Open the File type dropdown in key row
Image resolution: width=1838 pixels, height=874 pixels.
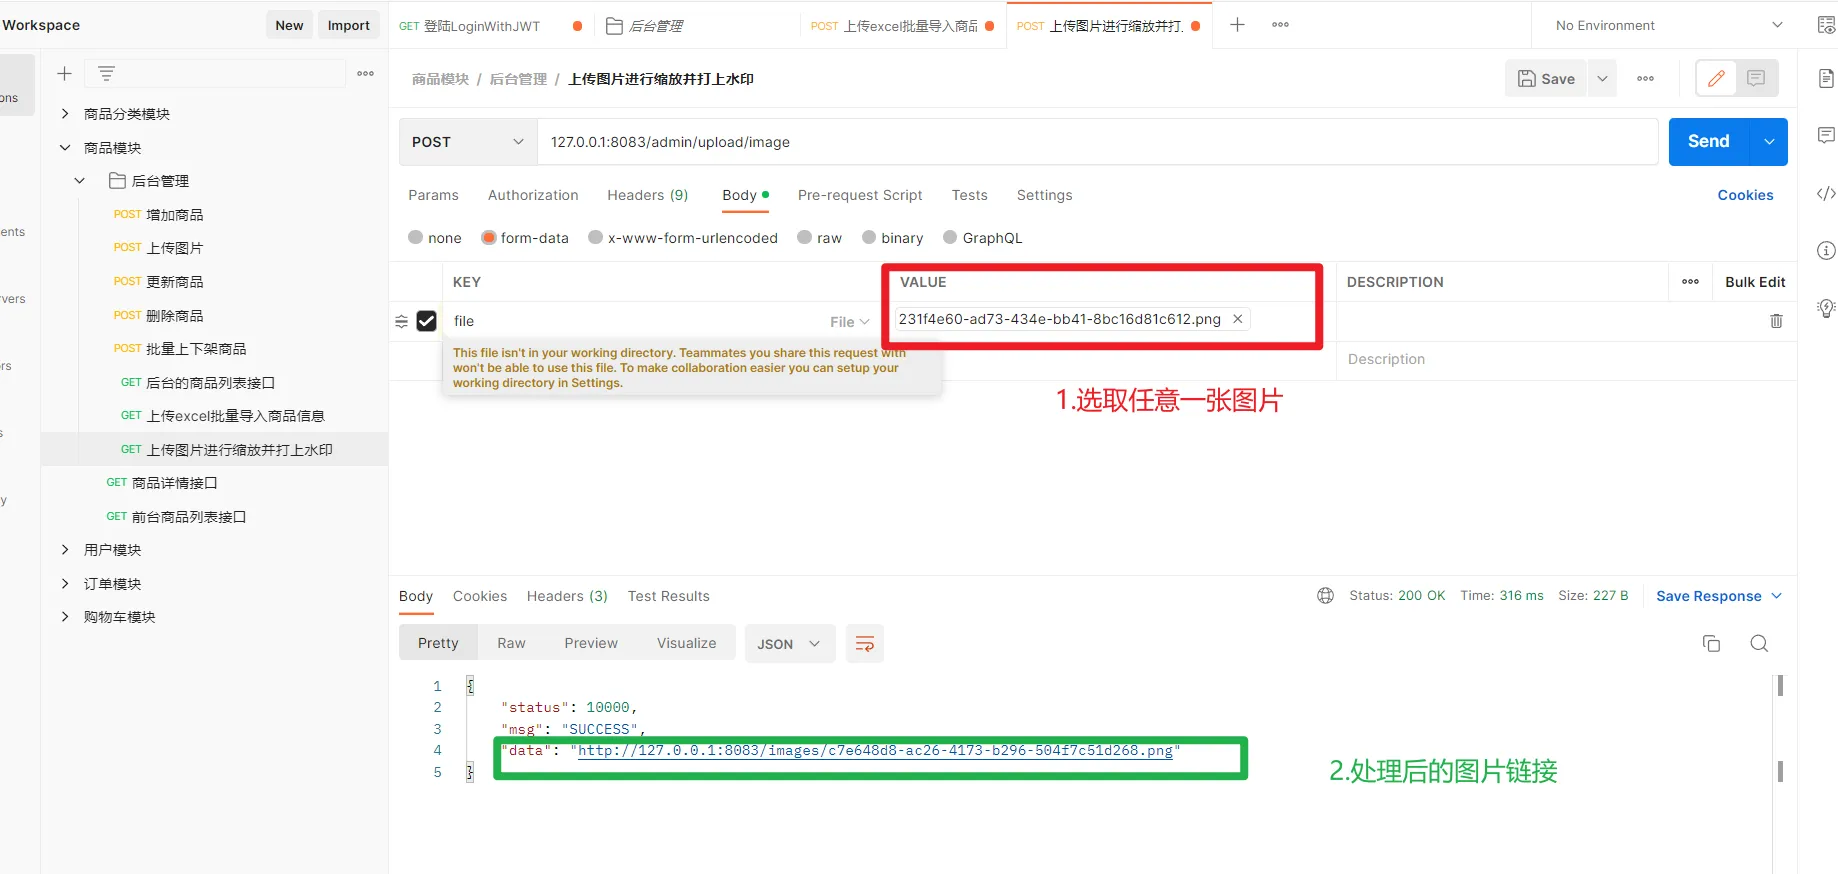point(850,322)
